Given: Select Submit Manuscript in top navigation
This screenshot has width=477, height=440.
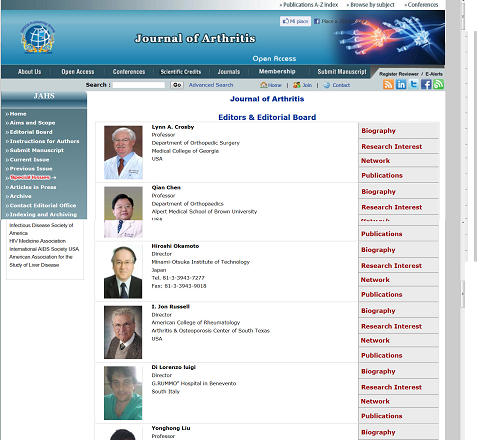Looking at the screenshot, I should pyautogui.click(x=342, y=72).
